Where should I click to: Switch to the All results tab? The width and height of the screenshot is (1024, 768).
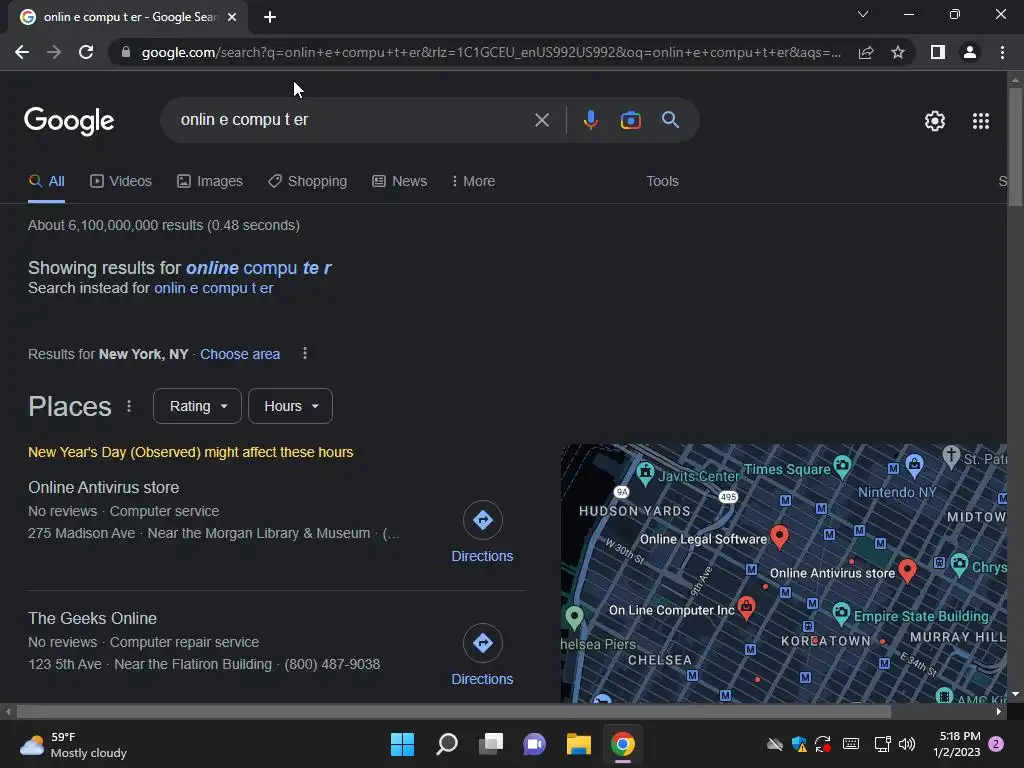click(x=46, y=182)
